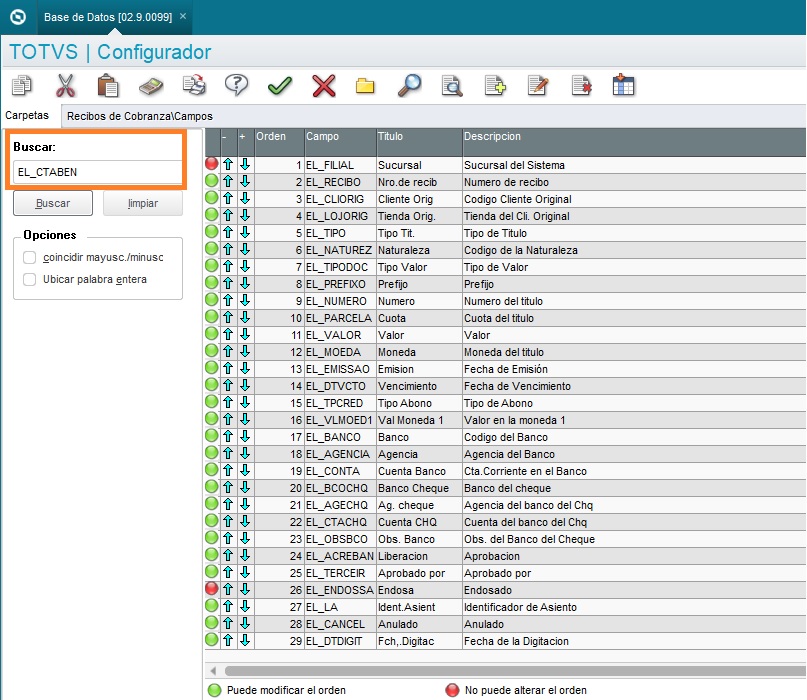Move EL_MOEDA row down with arrow

(x=245, y=352)
